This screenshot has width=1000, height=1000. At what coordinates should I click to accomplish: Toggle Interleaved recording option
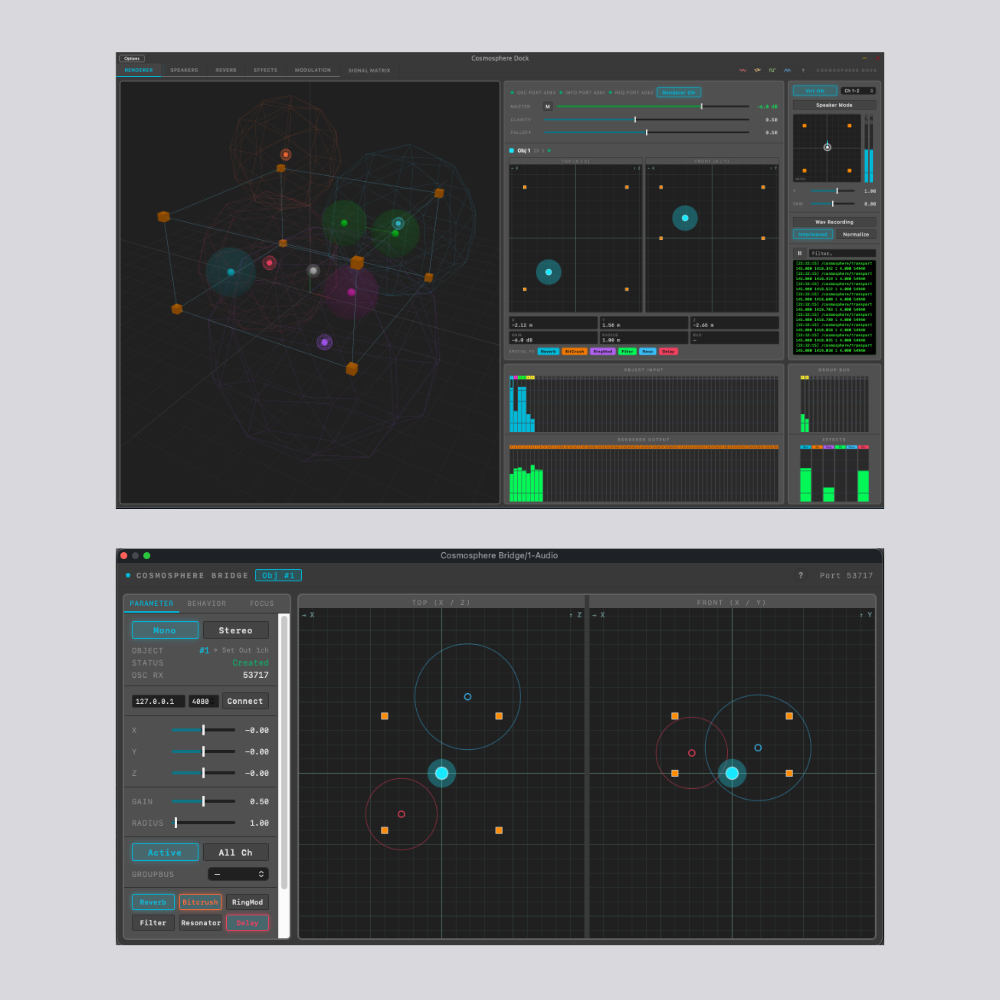click(812, 235)
